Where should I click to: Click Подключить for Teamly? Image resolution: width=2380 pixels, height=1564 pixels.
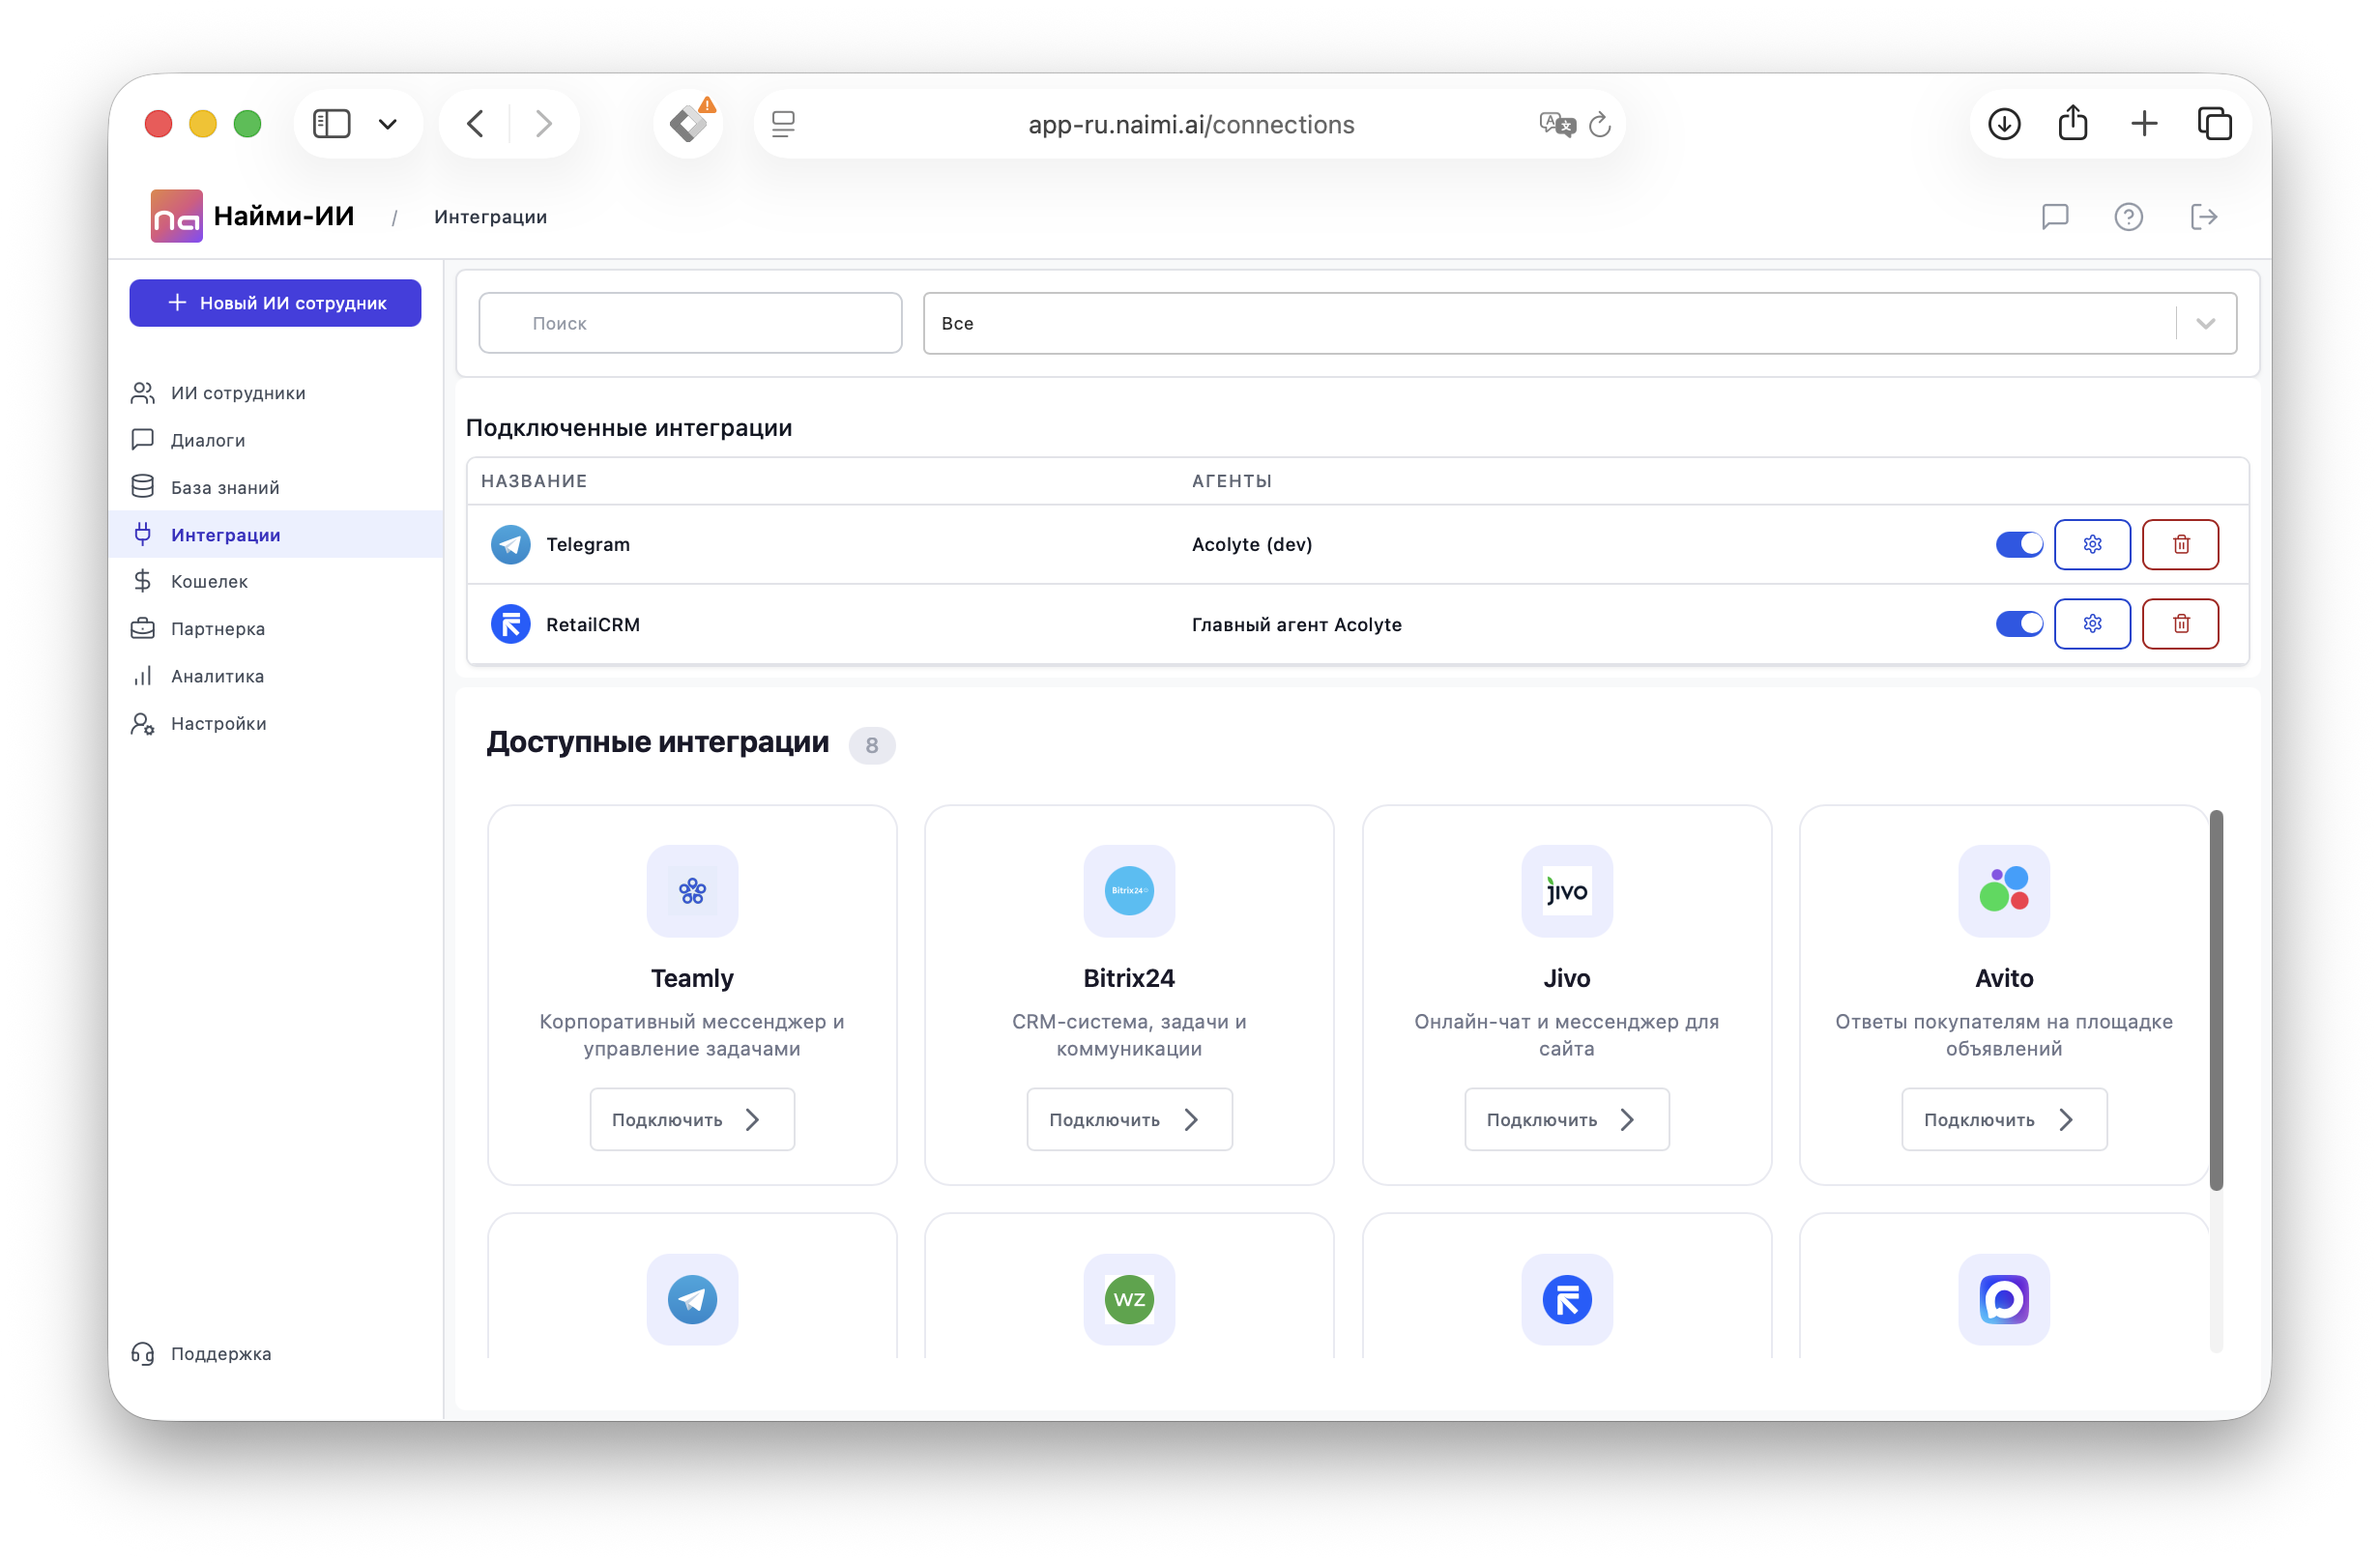coord(692,1119)
